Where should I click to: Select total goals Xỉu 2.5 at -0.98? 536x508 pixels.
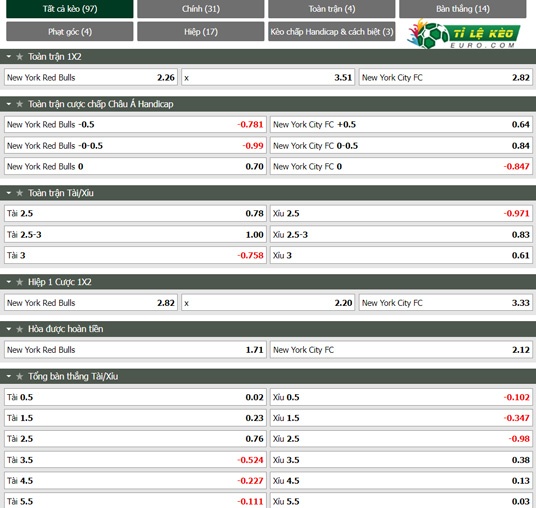(401, 439)
